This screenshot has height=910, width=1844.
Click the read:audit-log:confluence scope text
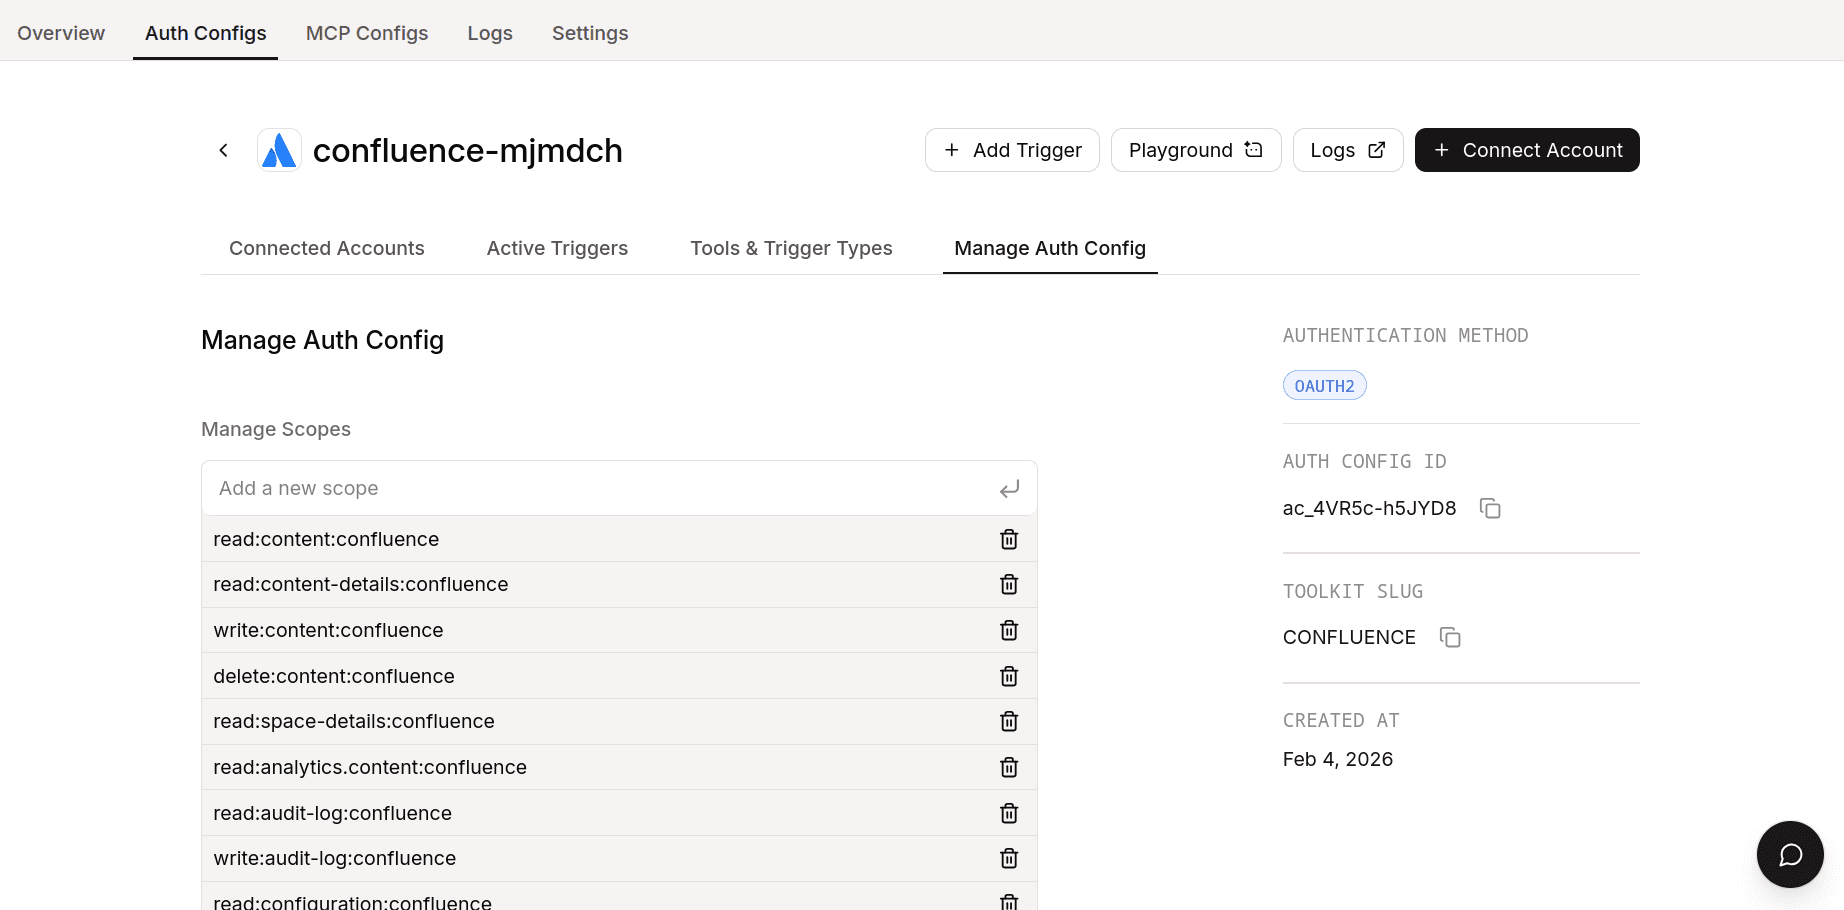(332, 813)
